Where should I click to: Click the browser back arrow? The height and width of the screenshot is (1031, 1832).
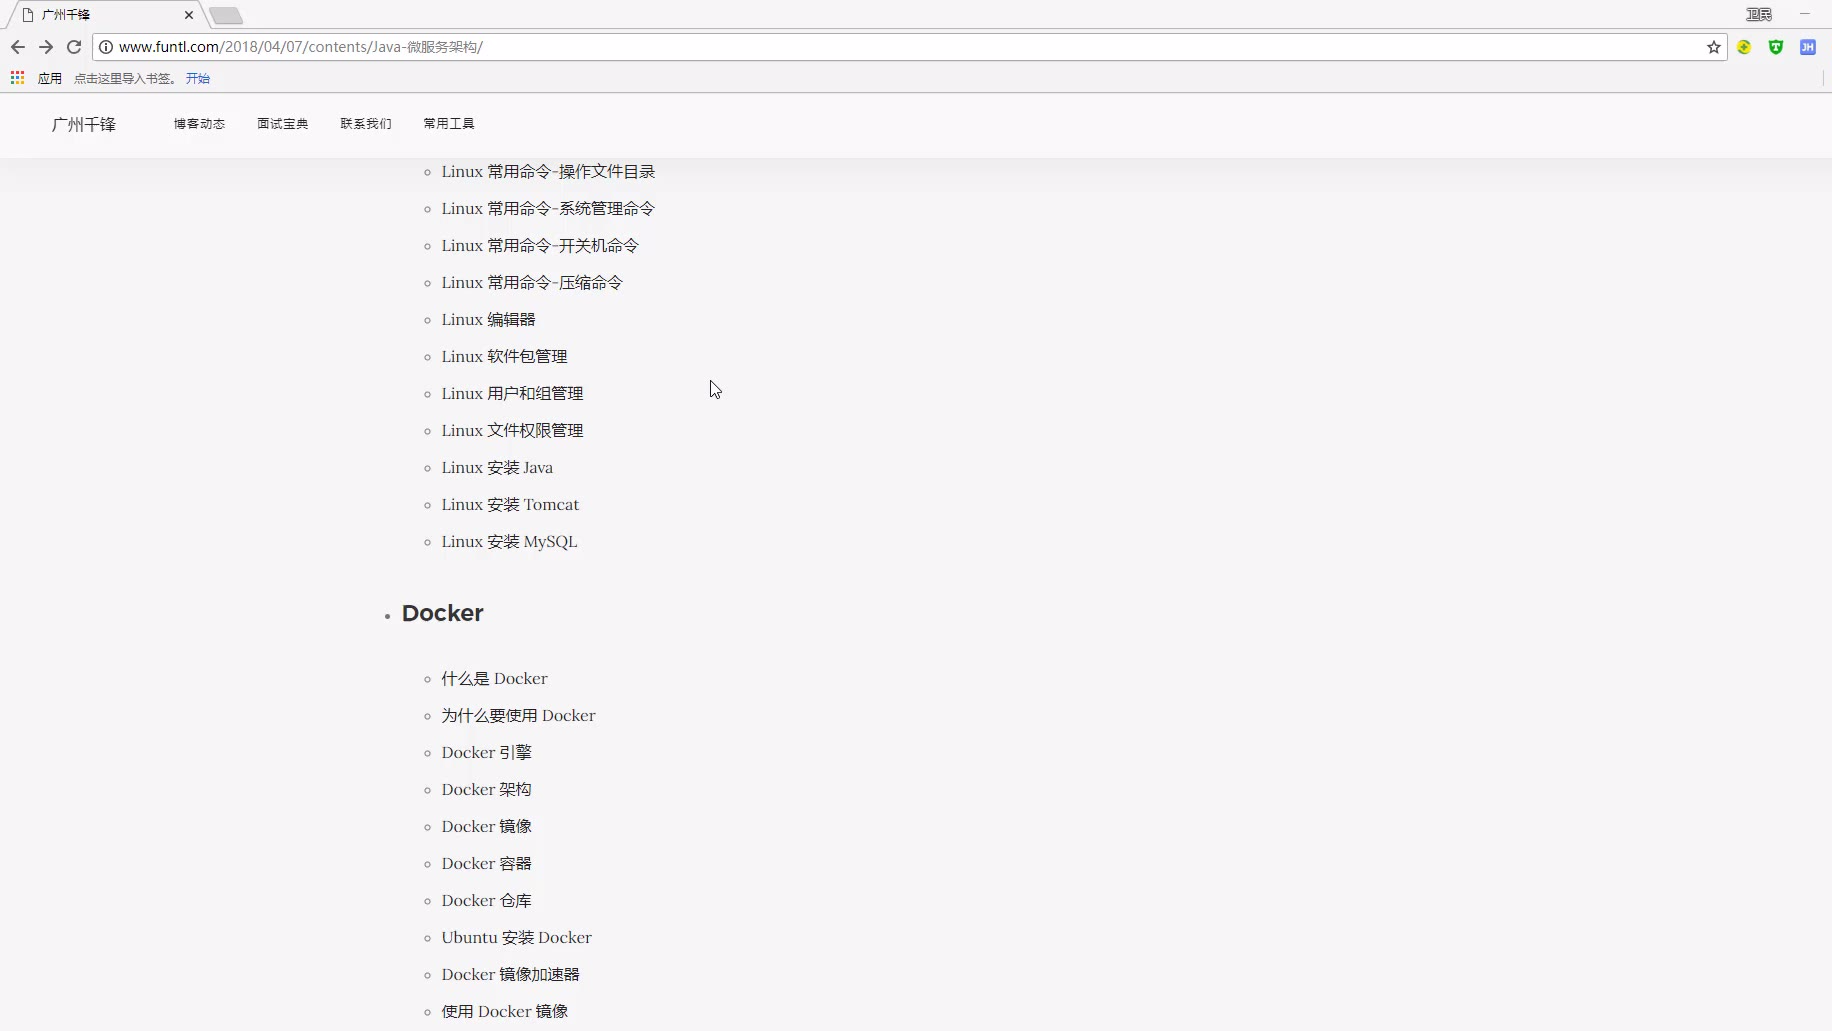(18, 47)
